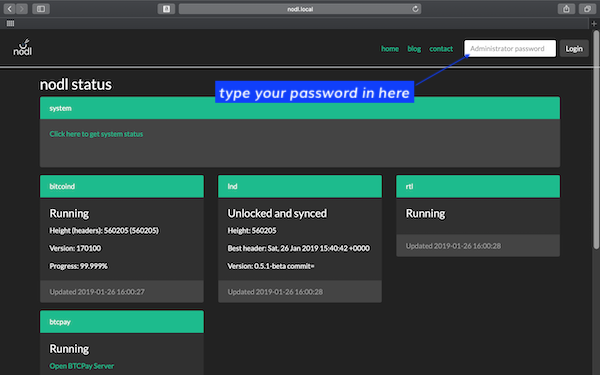Toggle the Safari sidebar button

point(41,9)
